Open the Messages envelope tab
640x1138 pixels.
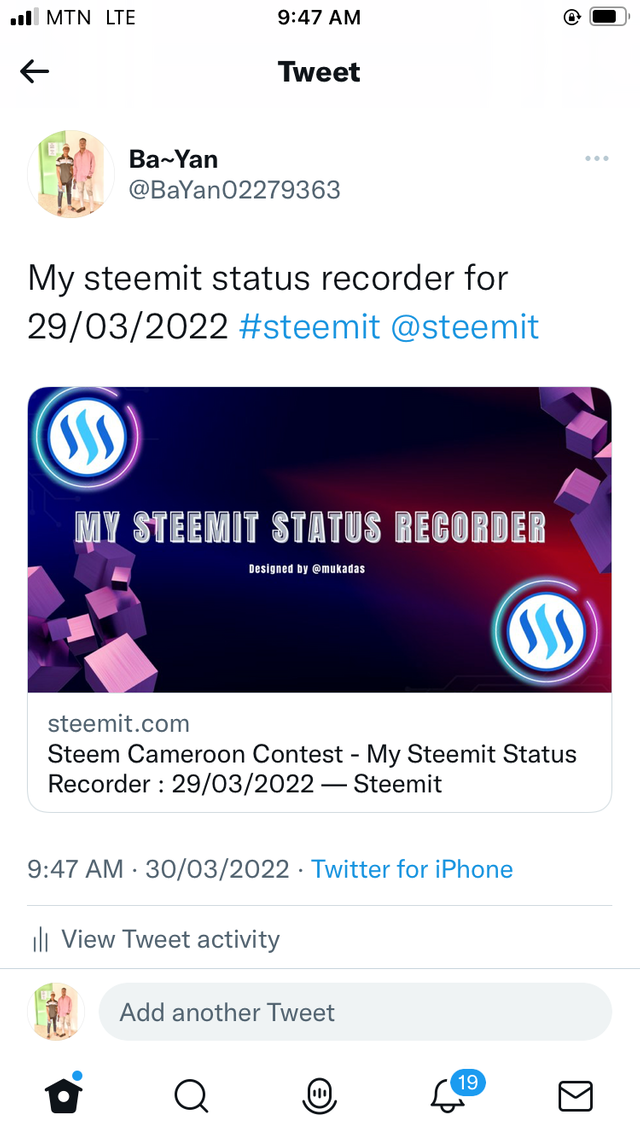click(x=575, y=1096)
